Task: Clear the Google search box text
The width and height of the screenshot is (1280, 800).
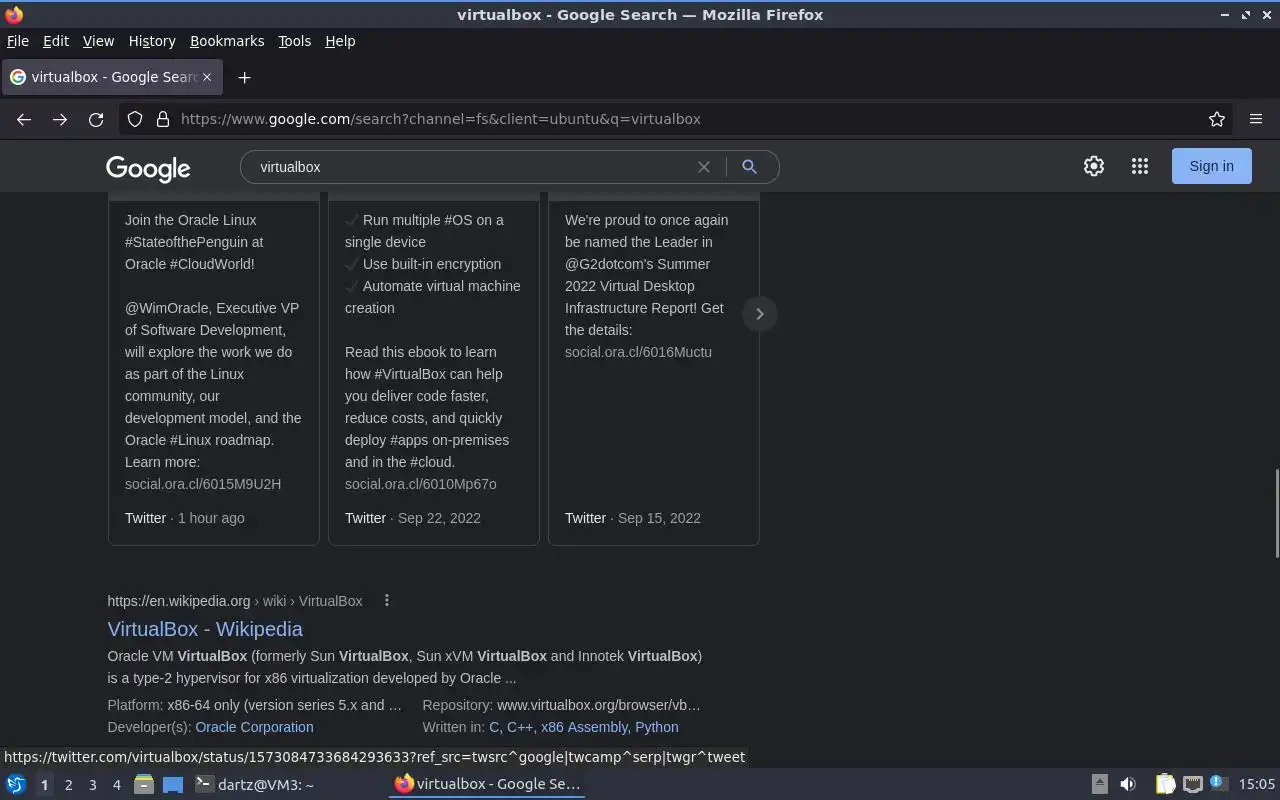Action: (704, 167)
